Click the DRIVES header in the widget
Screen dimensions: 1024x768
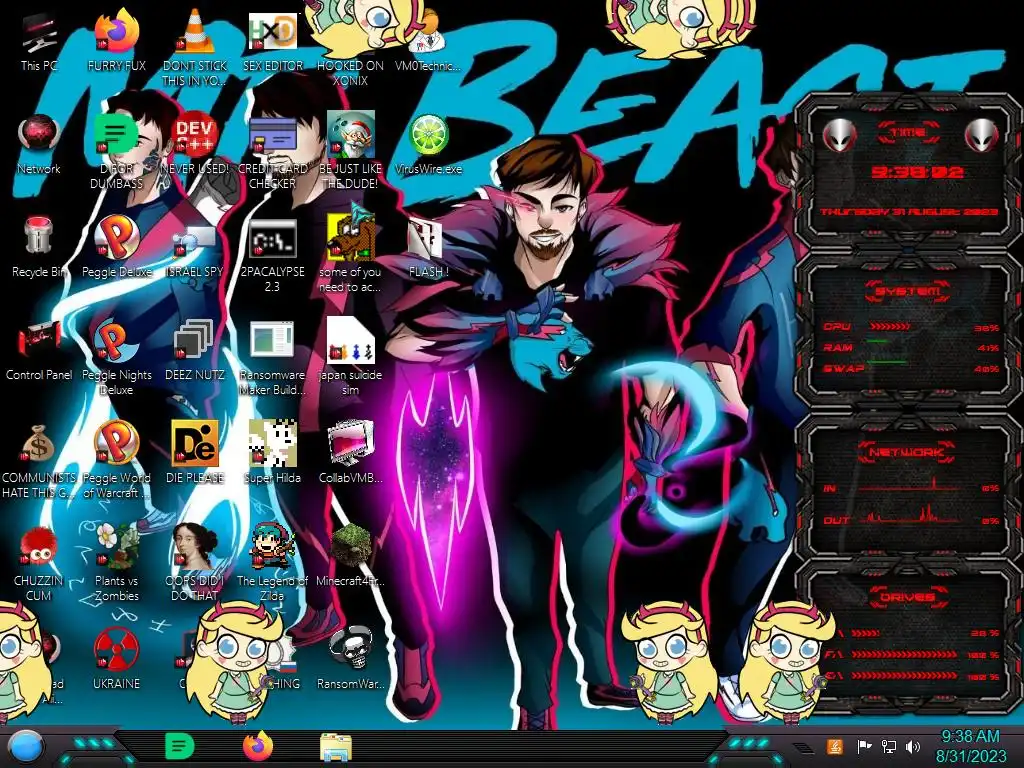[x=908, y=597]
